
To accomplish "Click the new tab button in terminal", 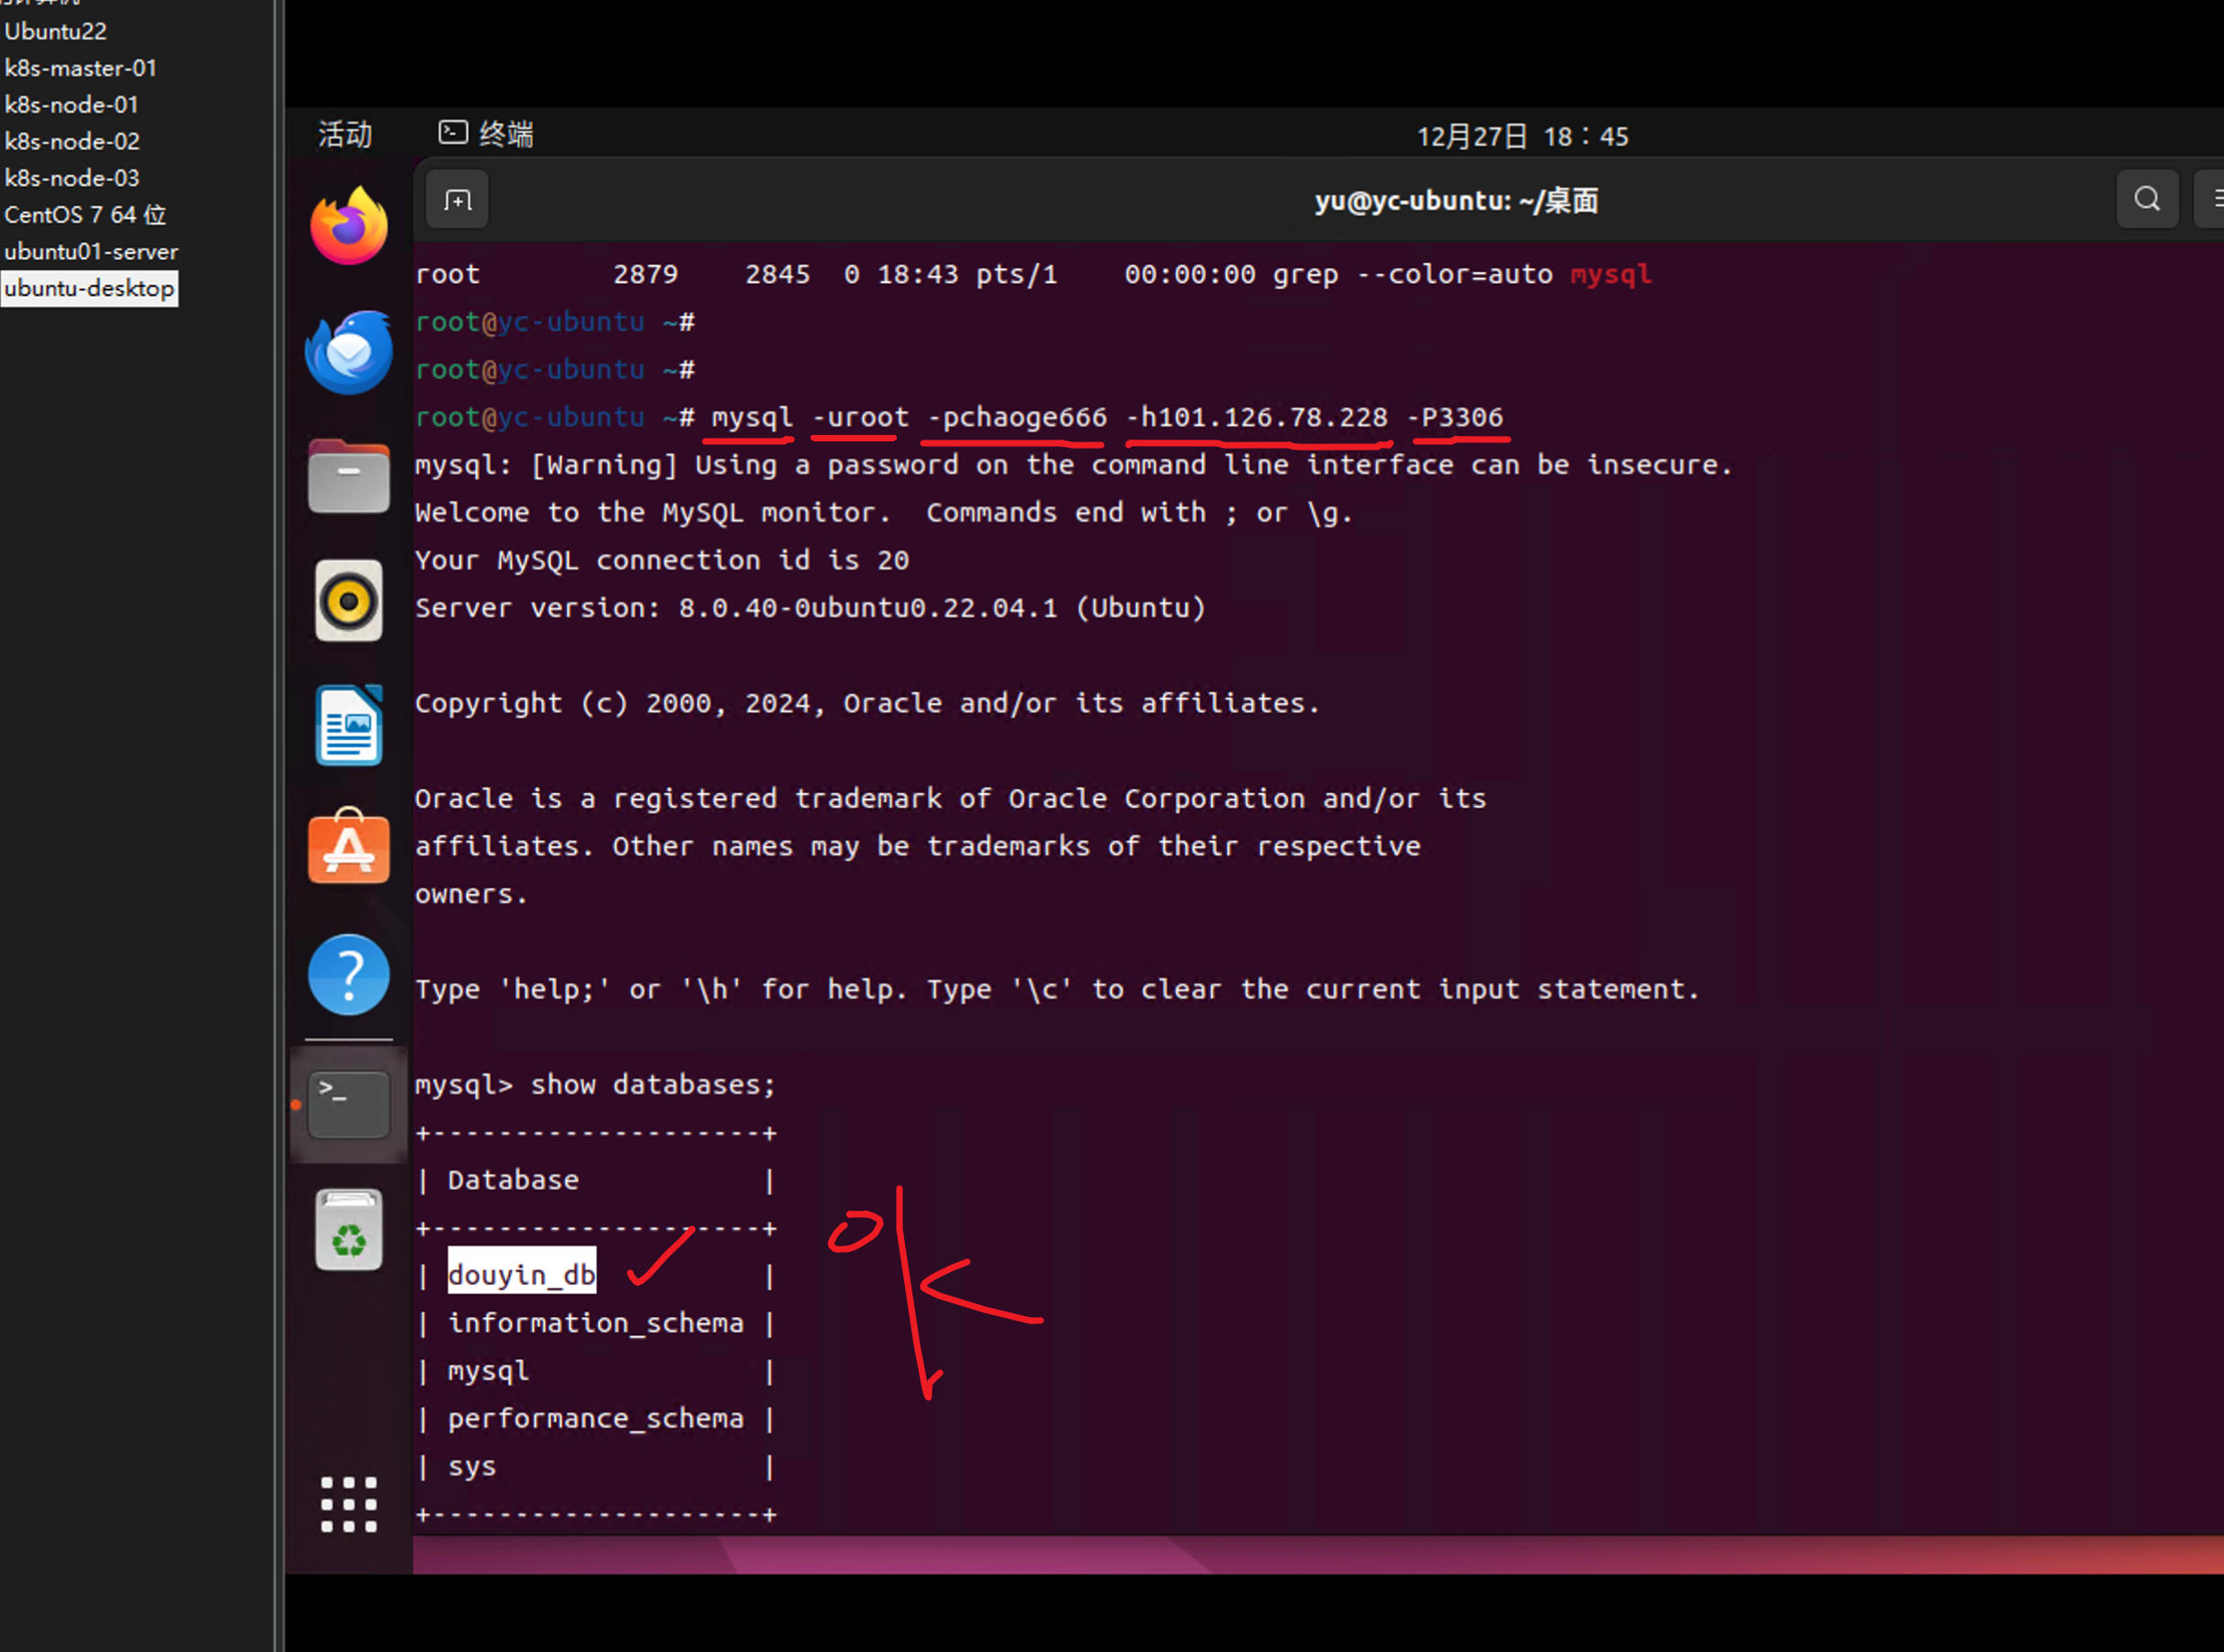I will pyautogui.click(x=458, y=201).
